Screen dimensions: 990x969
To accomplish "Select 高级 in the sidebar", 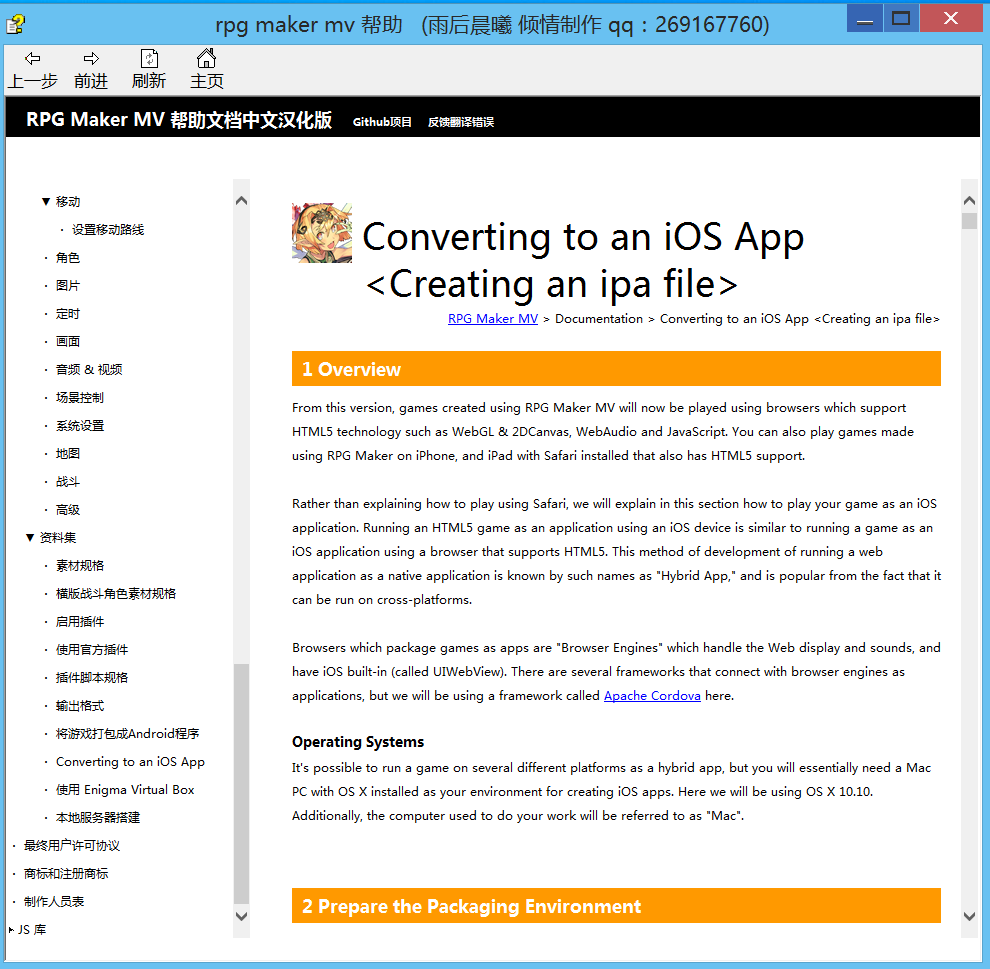I will 68,509.
